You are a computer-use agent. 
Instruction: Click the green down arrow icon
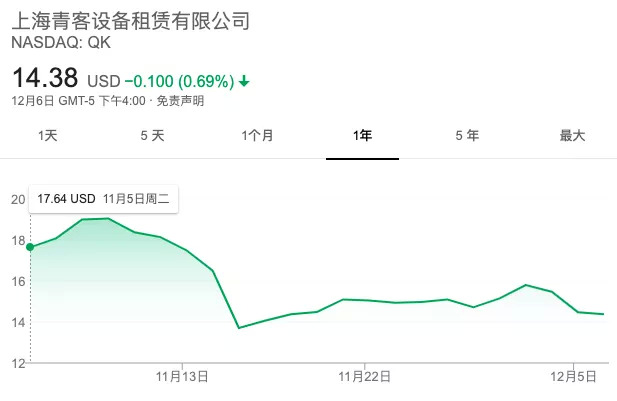pyautogui.click(x=245, y=80)
